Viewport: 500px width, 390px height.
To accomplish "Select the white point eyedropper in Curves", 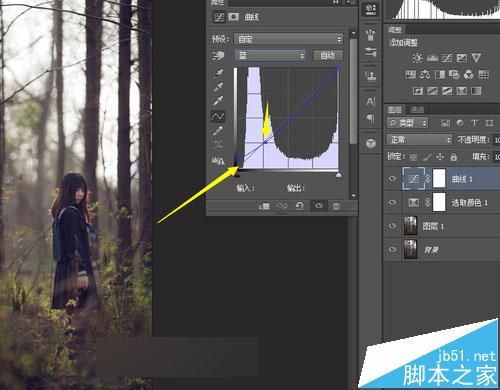I will 218,101.
